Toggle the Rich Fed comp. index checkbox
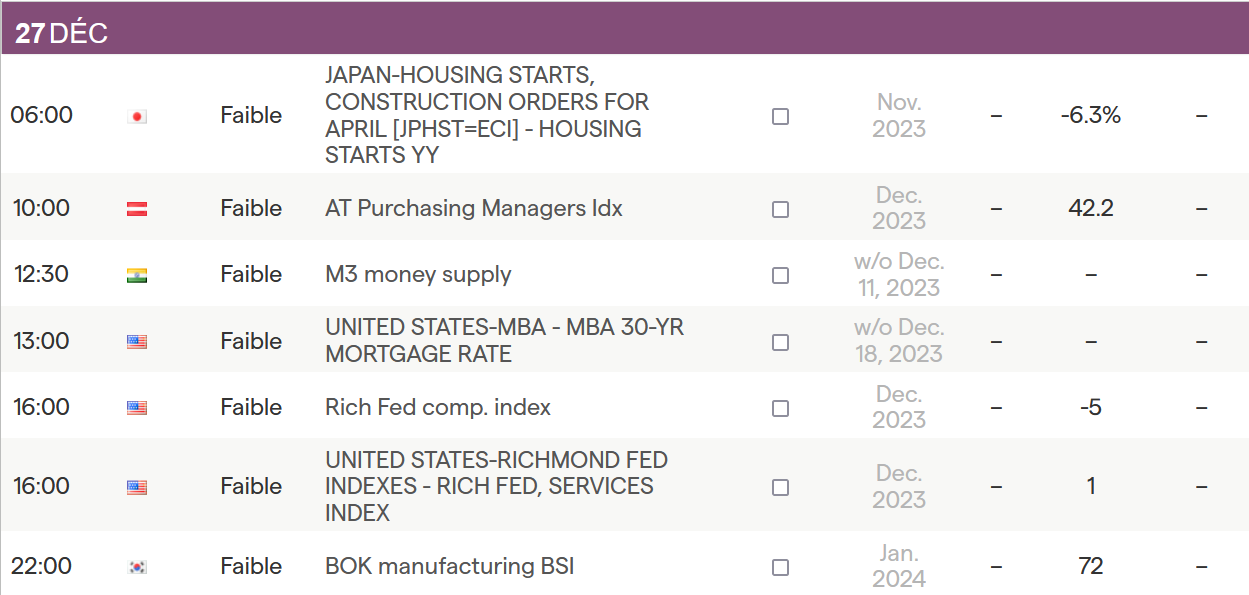Screen dimensions: 1249x595 [x=780, y=408]
